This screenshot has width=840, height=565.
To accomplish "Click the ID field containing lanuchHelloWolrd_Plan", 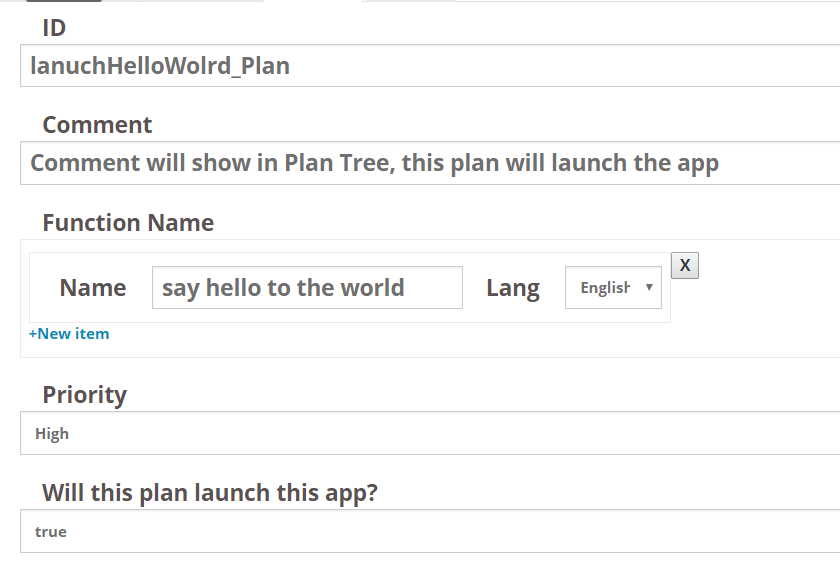I will pyautogui.click(x=430, y=65).
